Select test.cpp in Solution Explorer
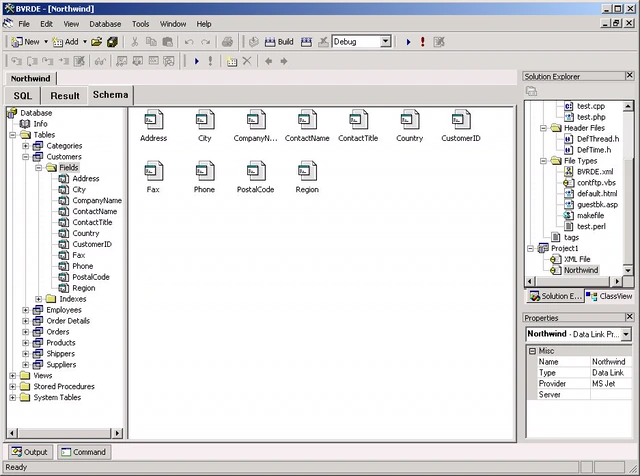 tap(590, 106)
